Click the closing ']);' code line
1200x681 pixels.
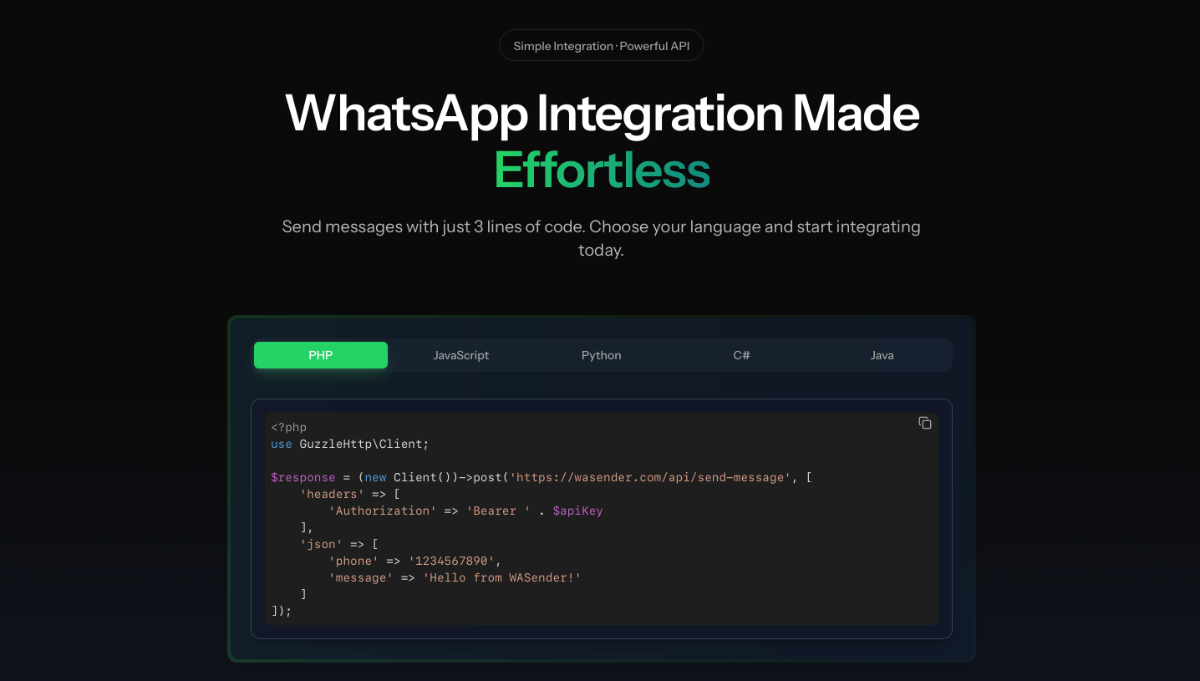(x=281, y=610)
